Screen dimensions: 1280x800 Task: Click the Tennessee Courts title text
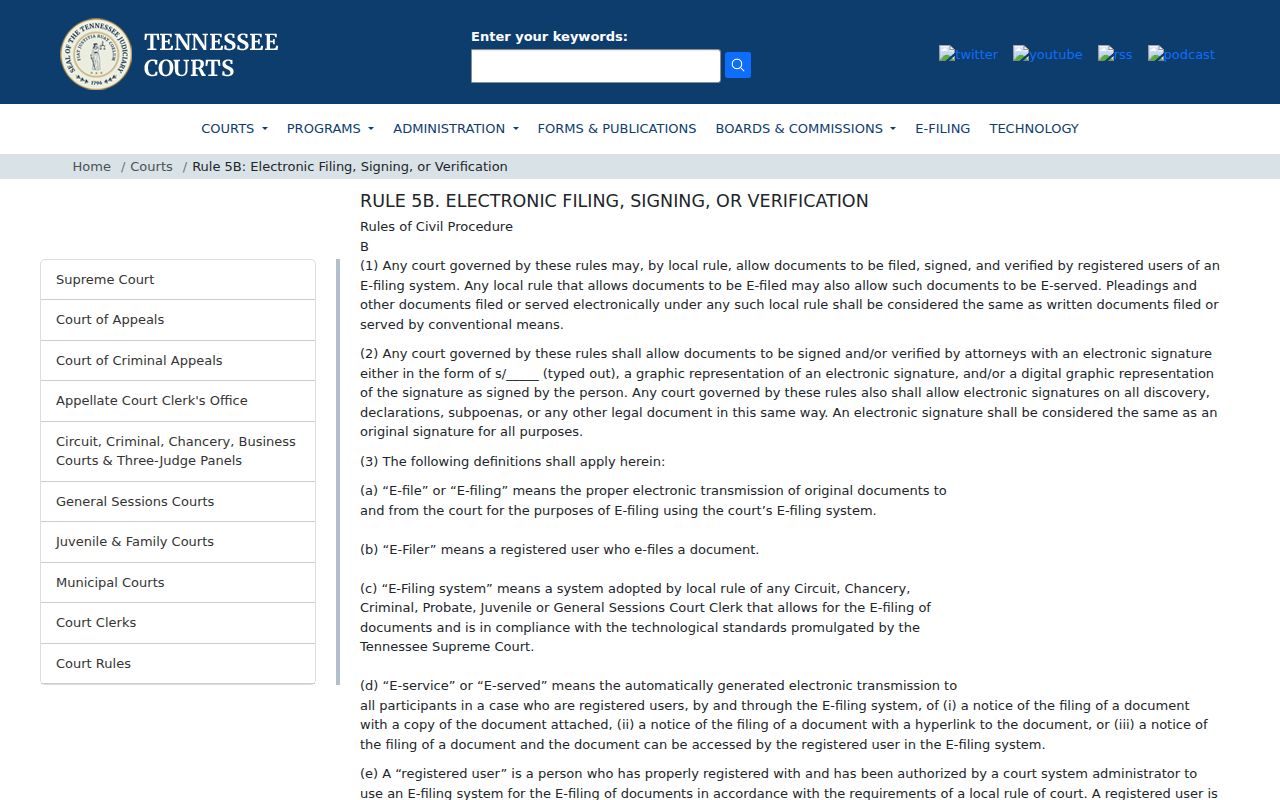click(211, 55)
